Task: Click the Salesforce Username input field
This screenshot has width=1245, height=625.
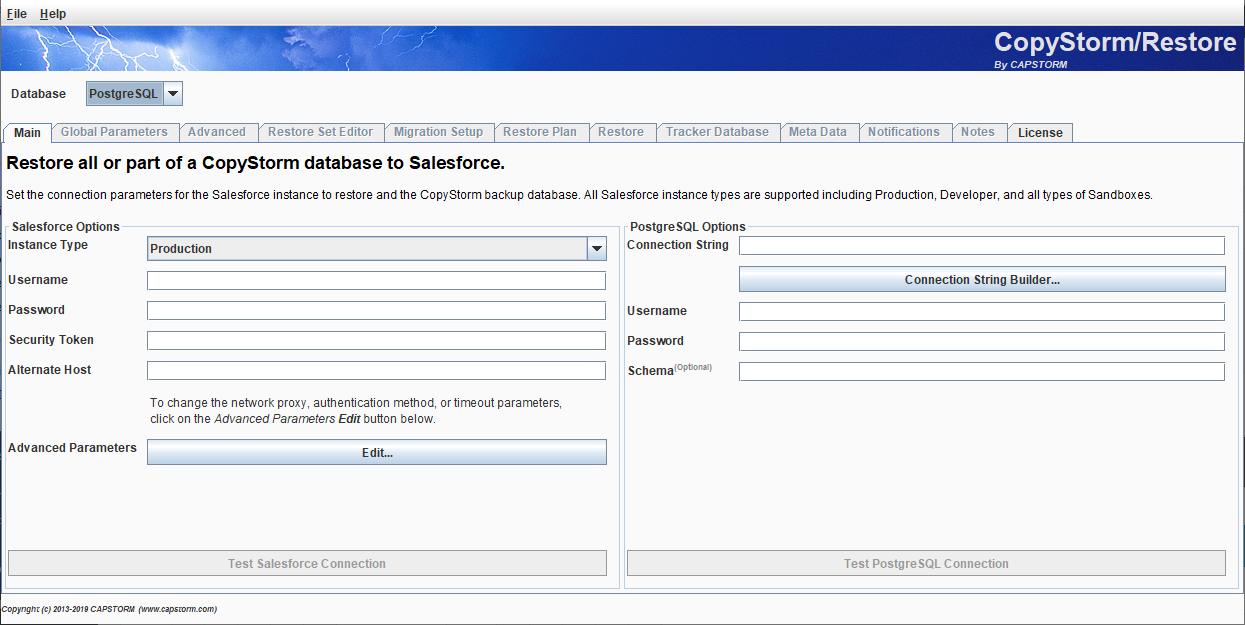Action: [376, 280]
